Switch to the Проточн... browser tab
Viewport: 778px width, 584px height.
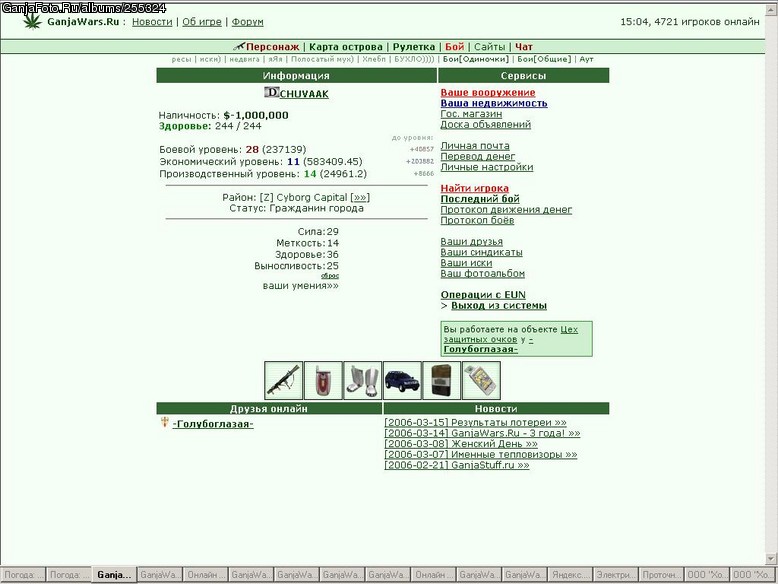coord(661,575)
